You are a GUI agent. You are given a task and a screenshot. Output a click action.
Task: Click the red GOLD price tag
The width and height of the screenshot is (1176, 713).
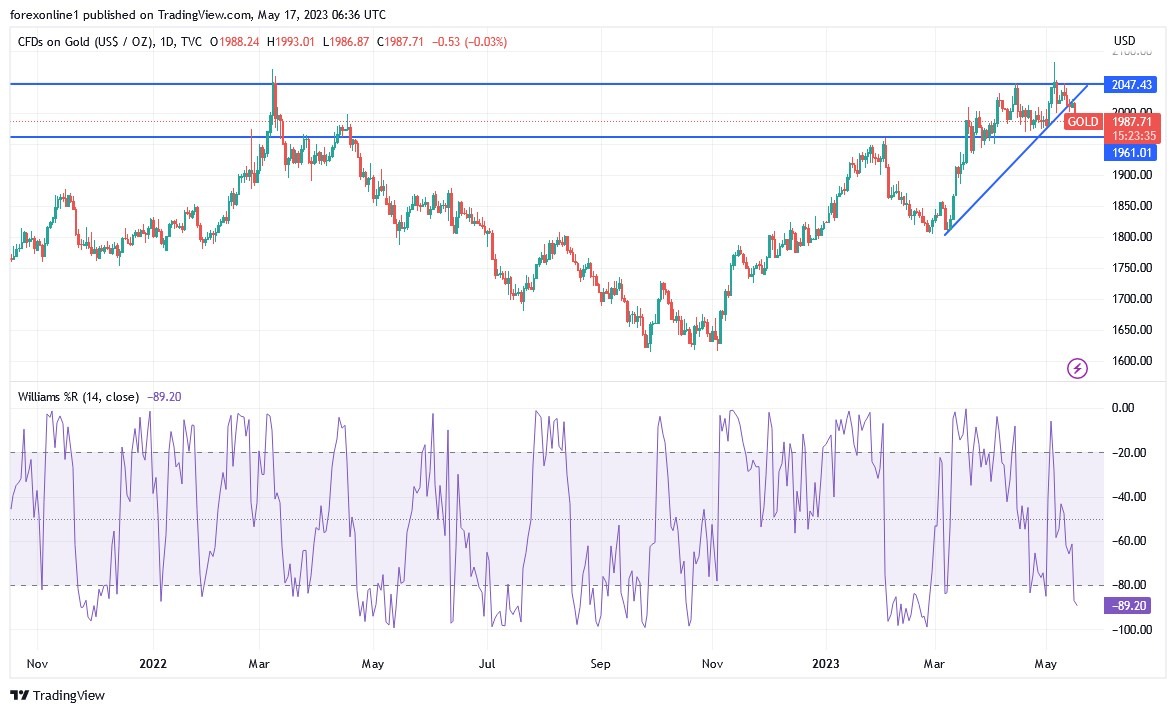click(x=1082, y=121)
